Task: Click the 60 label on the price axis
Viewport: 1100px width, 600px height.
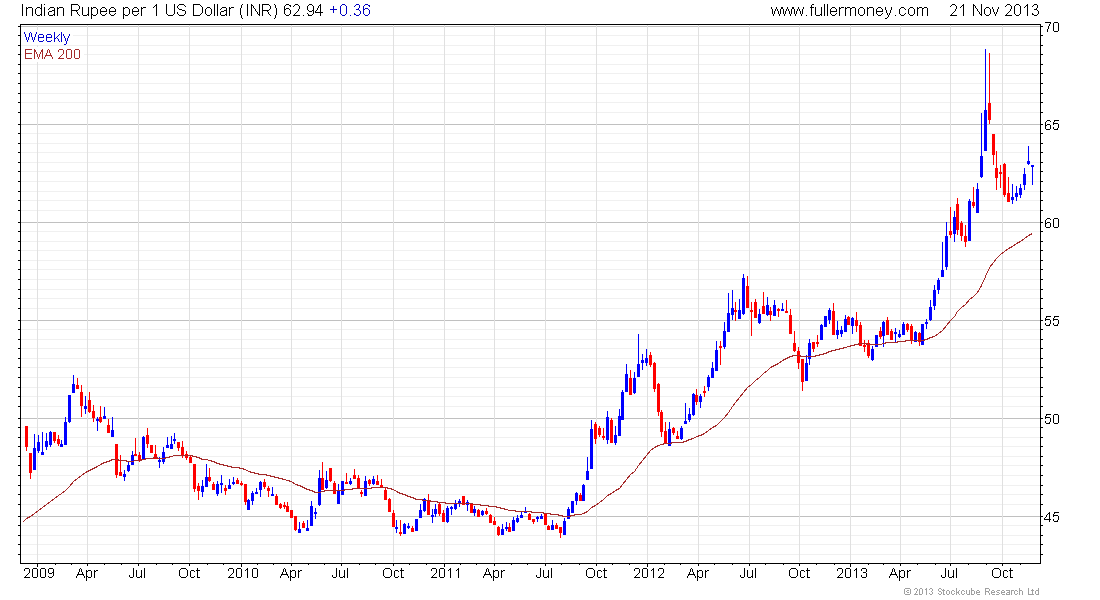Action: [1052, 223]
